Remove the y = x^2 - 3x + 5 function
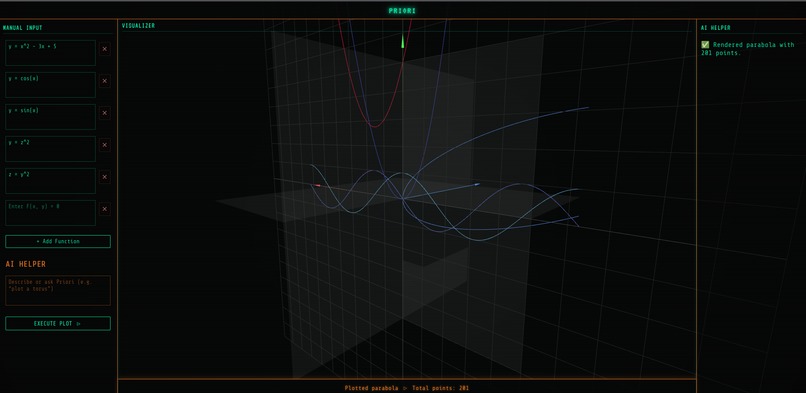The height and width of the screenshot is (393, 806). pyautogui.click(x=105, y=49)
